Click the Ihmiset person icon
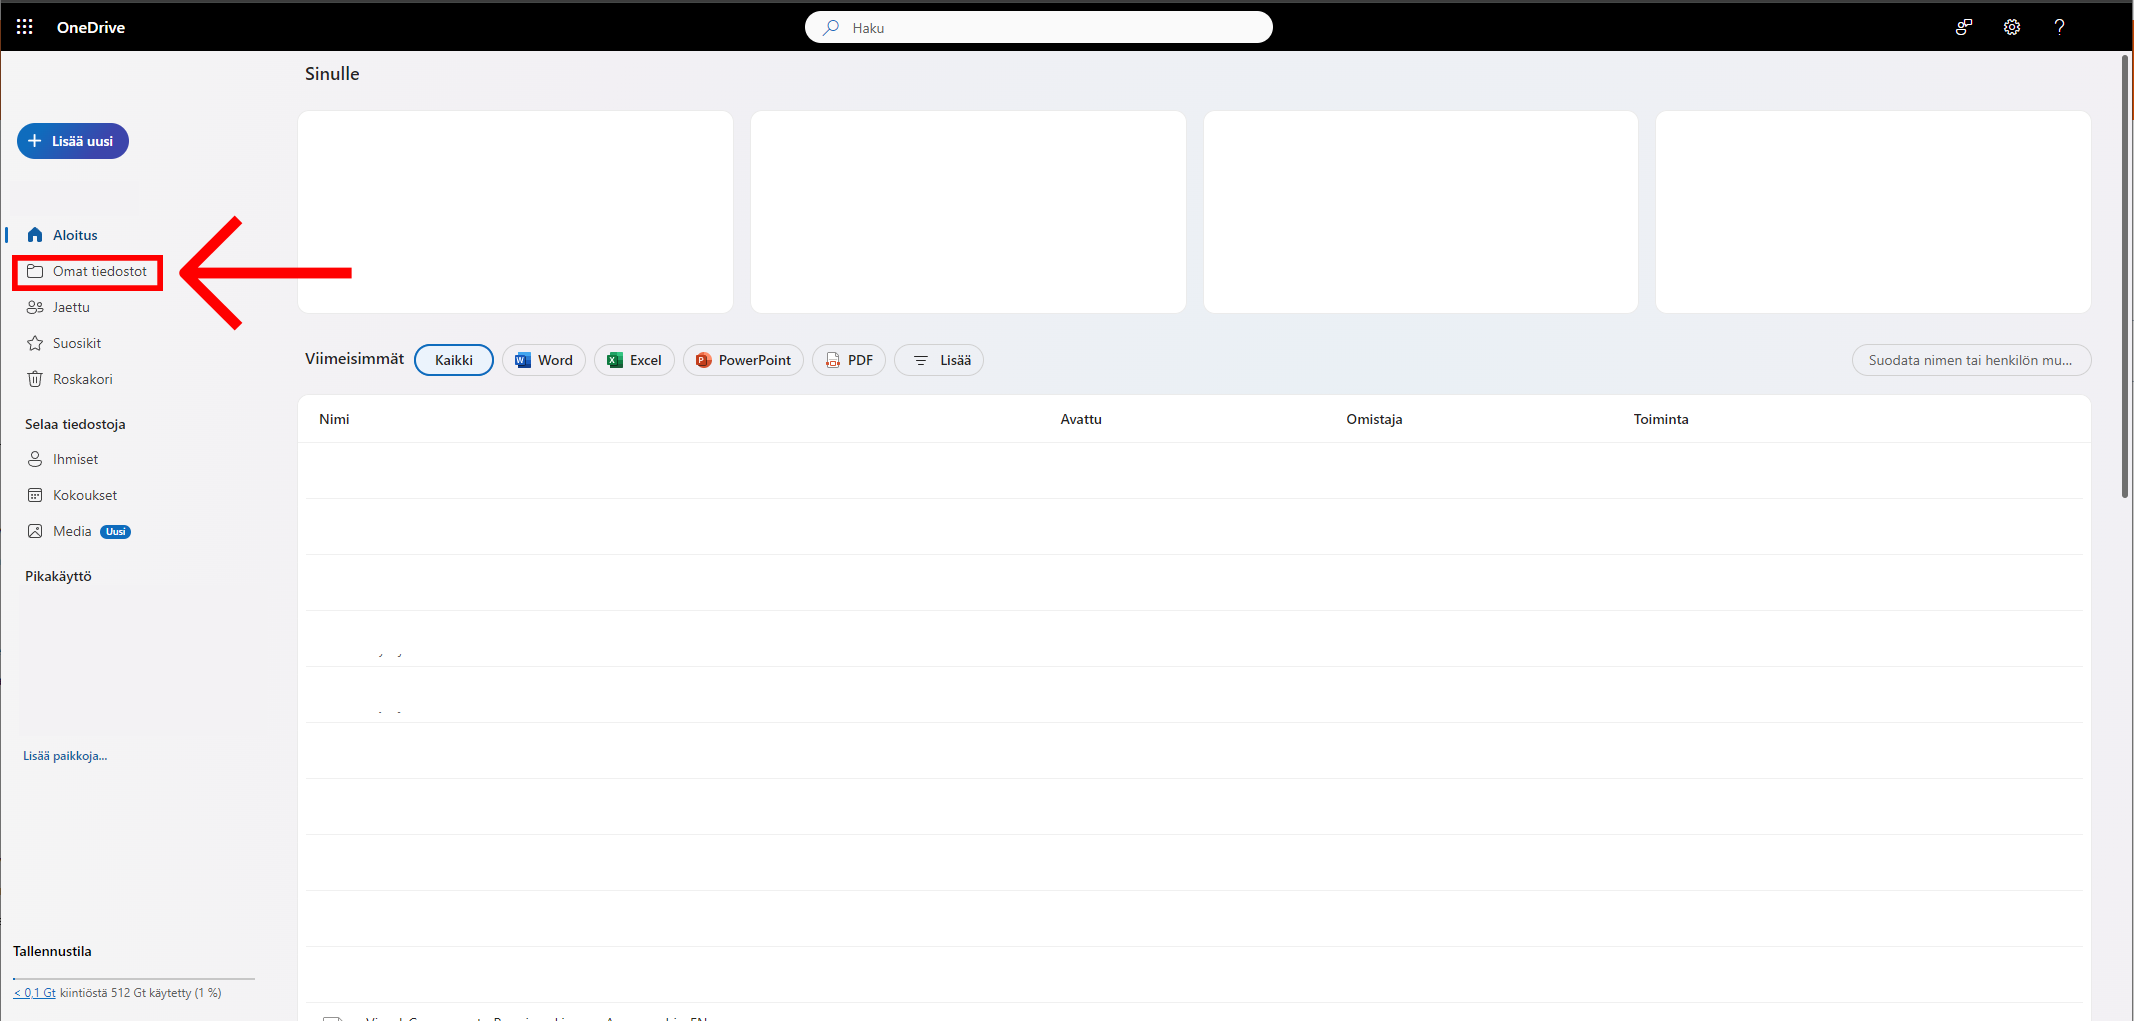 35,459
